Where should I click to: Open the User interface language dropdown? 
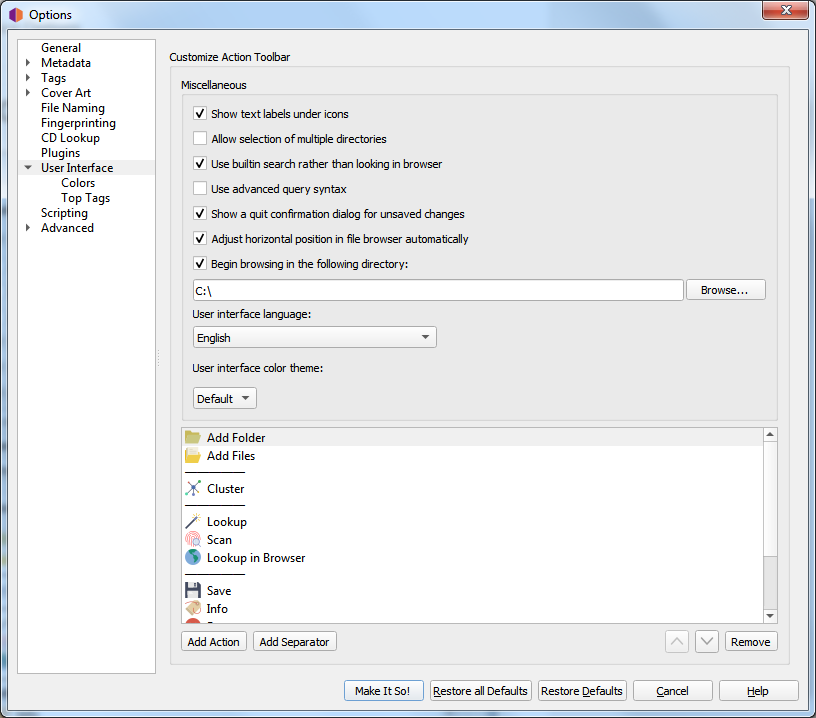(x=314, y=338)
